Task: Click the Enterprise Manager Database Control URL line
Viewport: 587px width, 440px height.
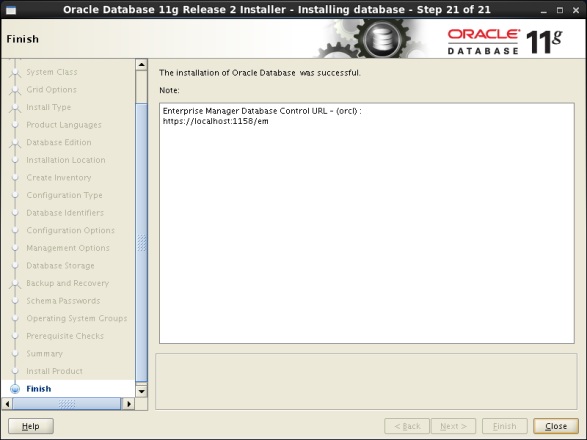Action: coord(262,111)
